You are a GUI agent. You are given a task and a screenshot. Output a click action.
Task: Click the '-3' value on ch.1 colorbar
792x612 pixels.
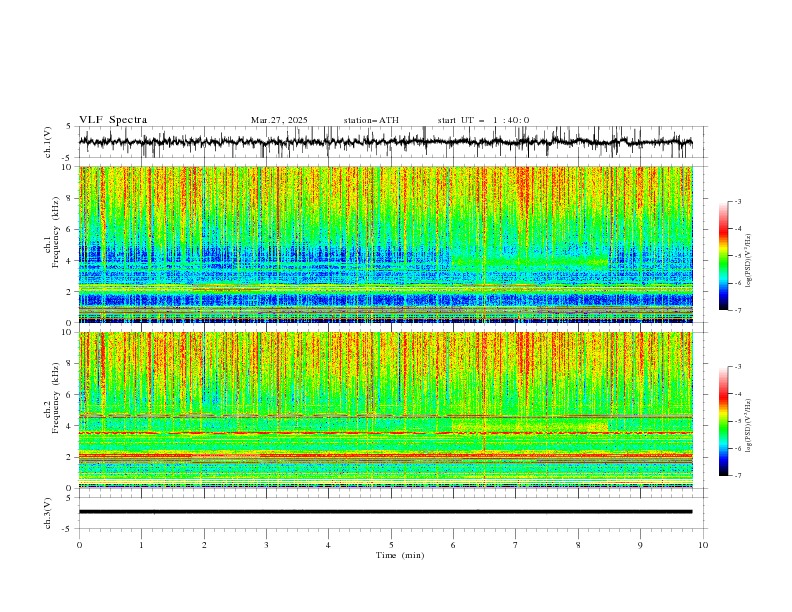(737, 201)
